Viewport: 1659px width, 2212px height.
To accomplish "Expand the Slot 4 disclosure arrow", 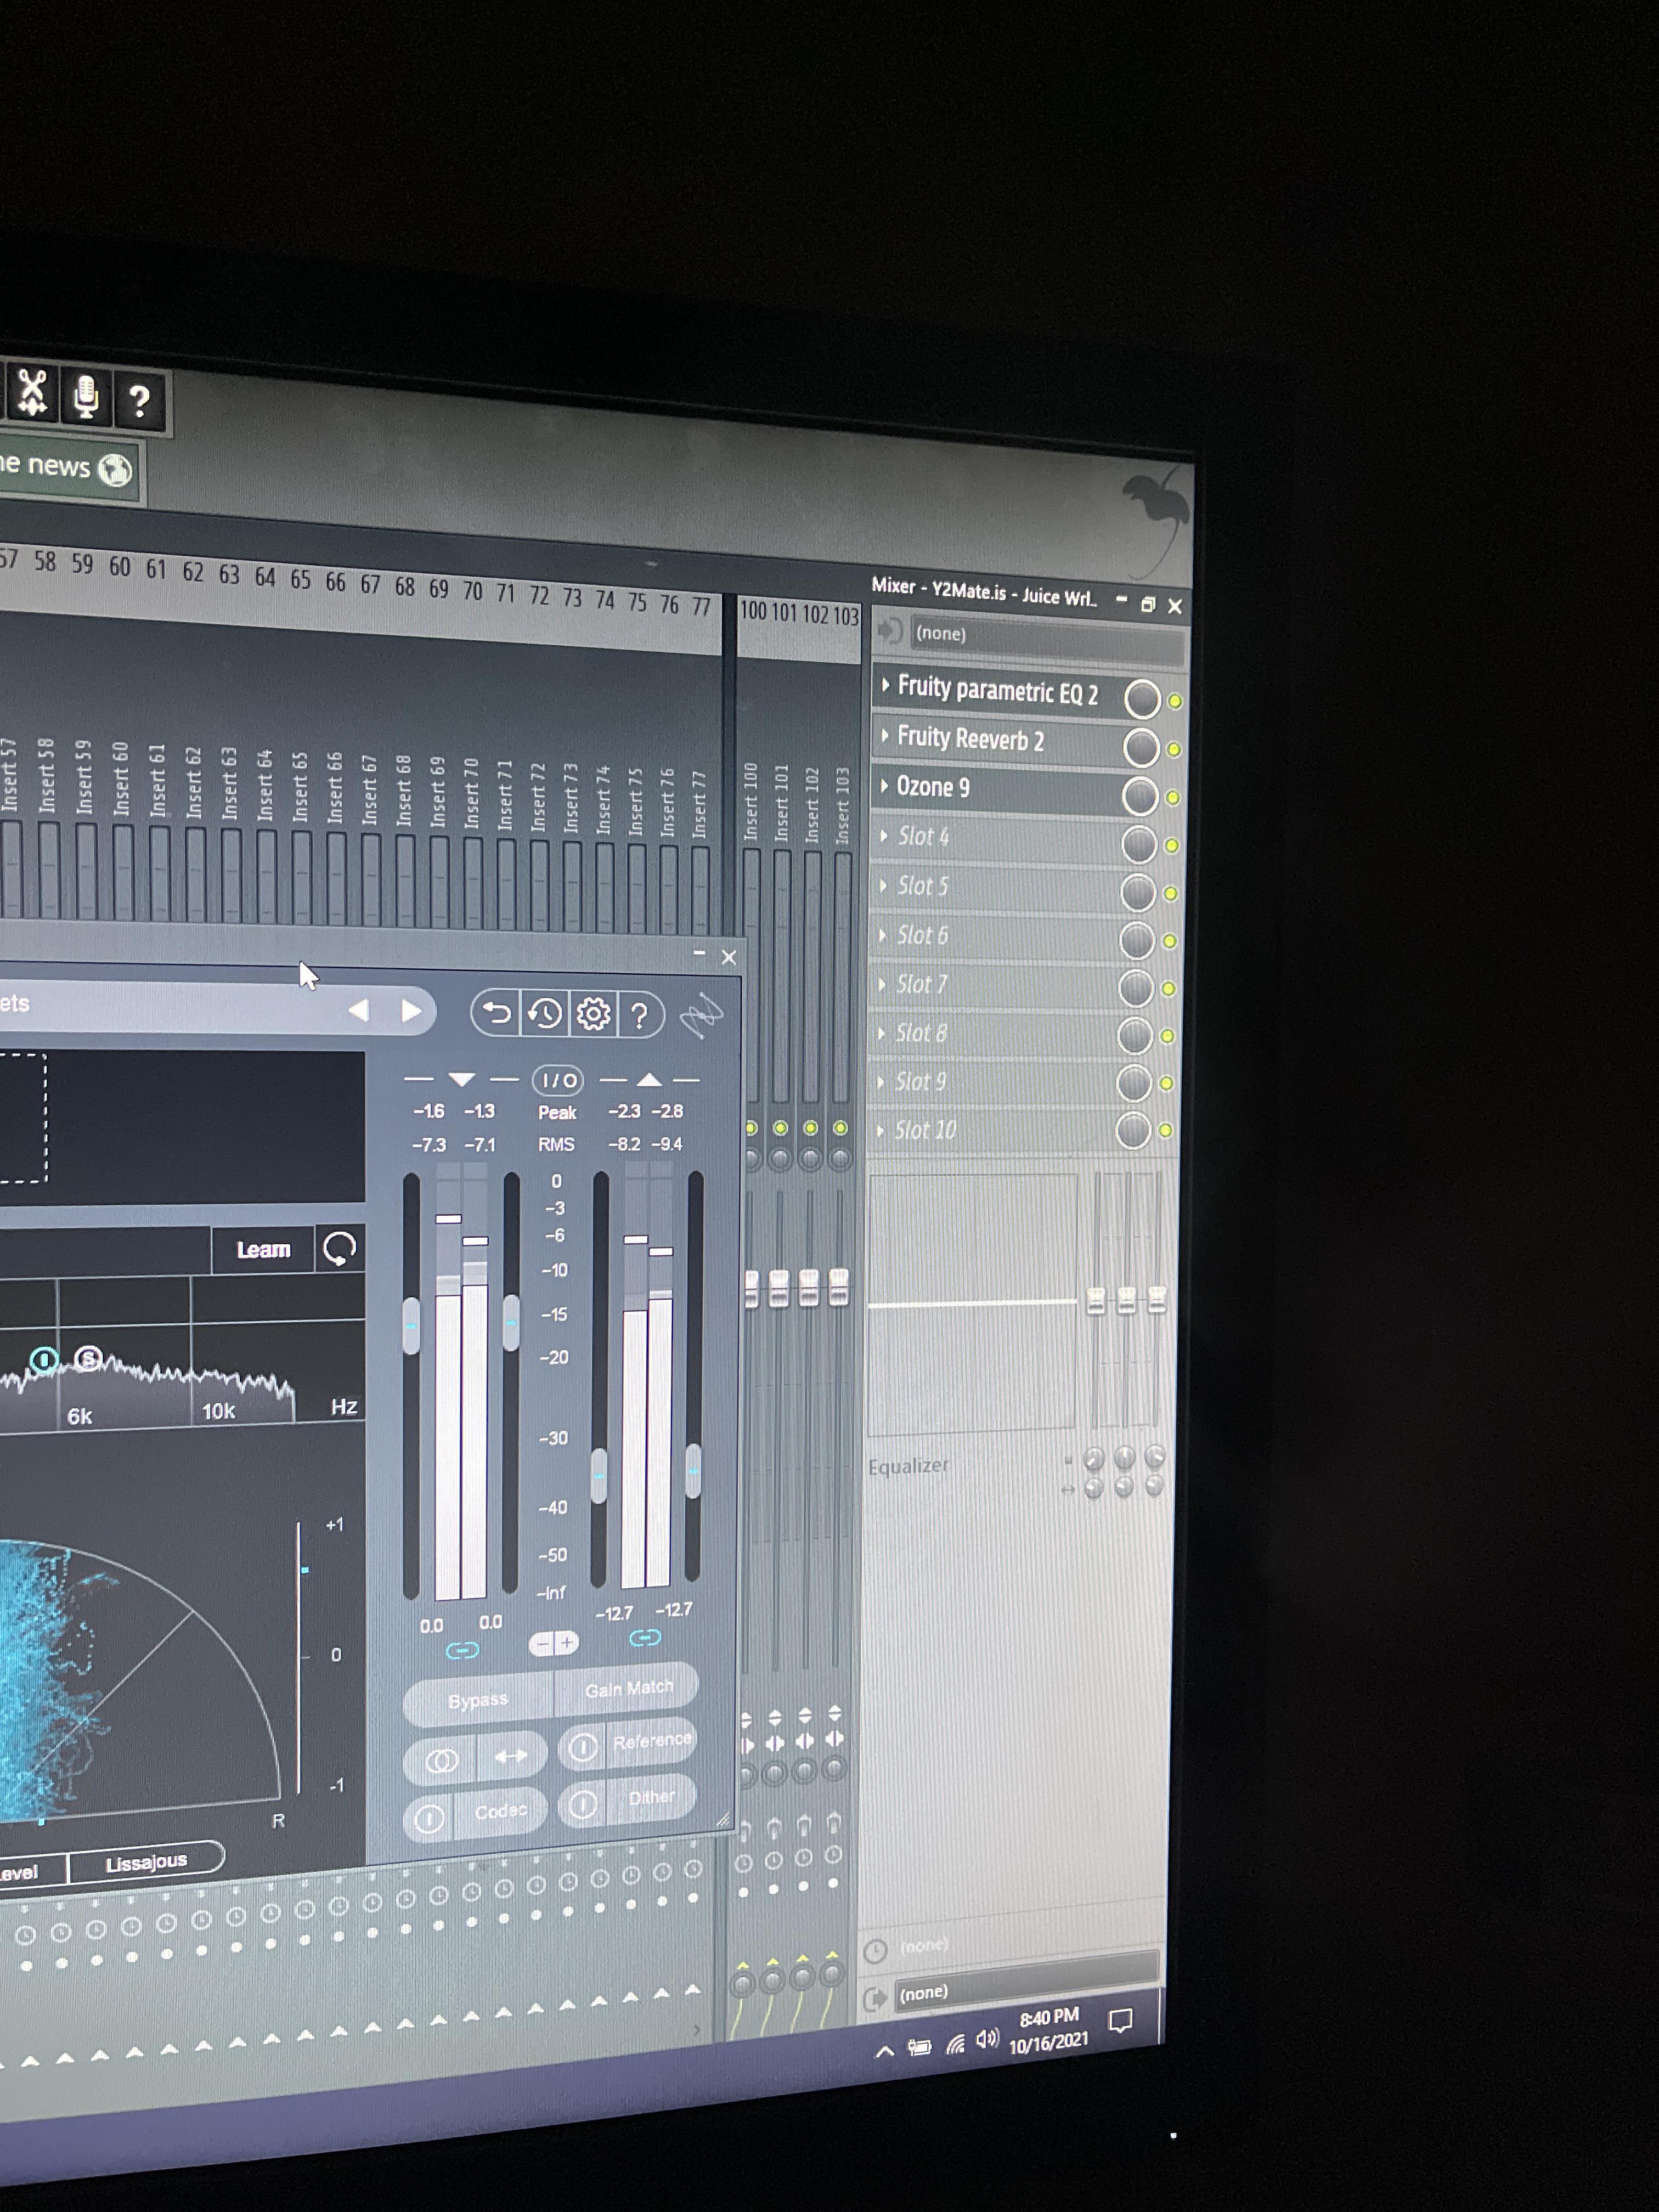I will [x=884, y=837].
